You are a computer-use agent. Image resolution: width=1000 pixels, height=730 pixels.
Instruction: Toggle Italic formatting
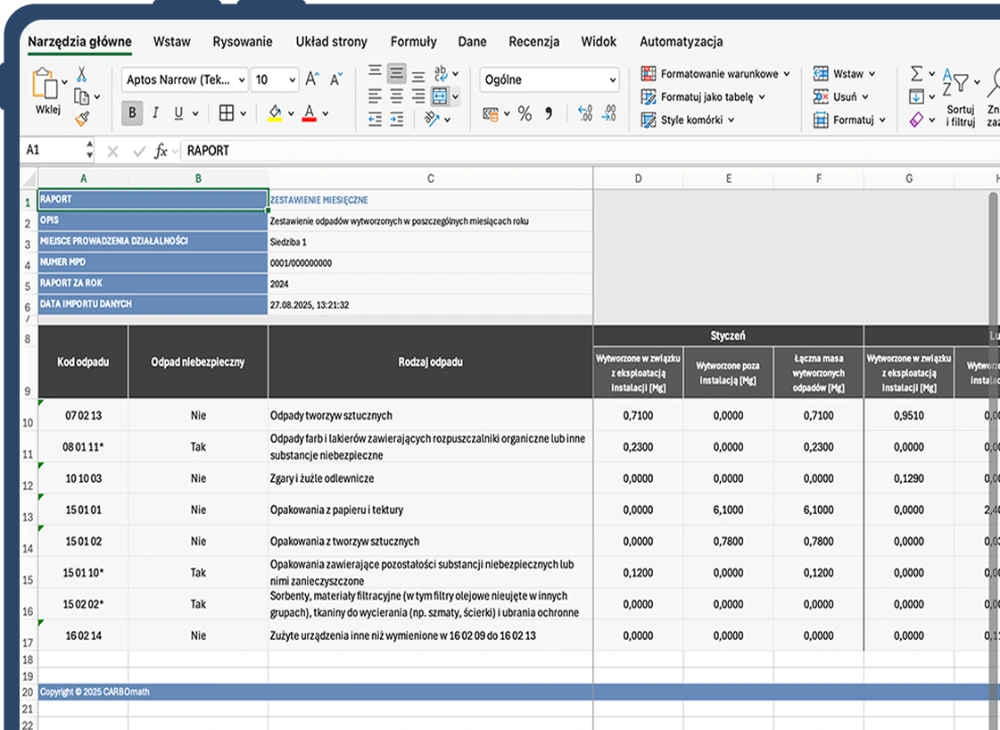[155, 113]
